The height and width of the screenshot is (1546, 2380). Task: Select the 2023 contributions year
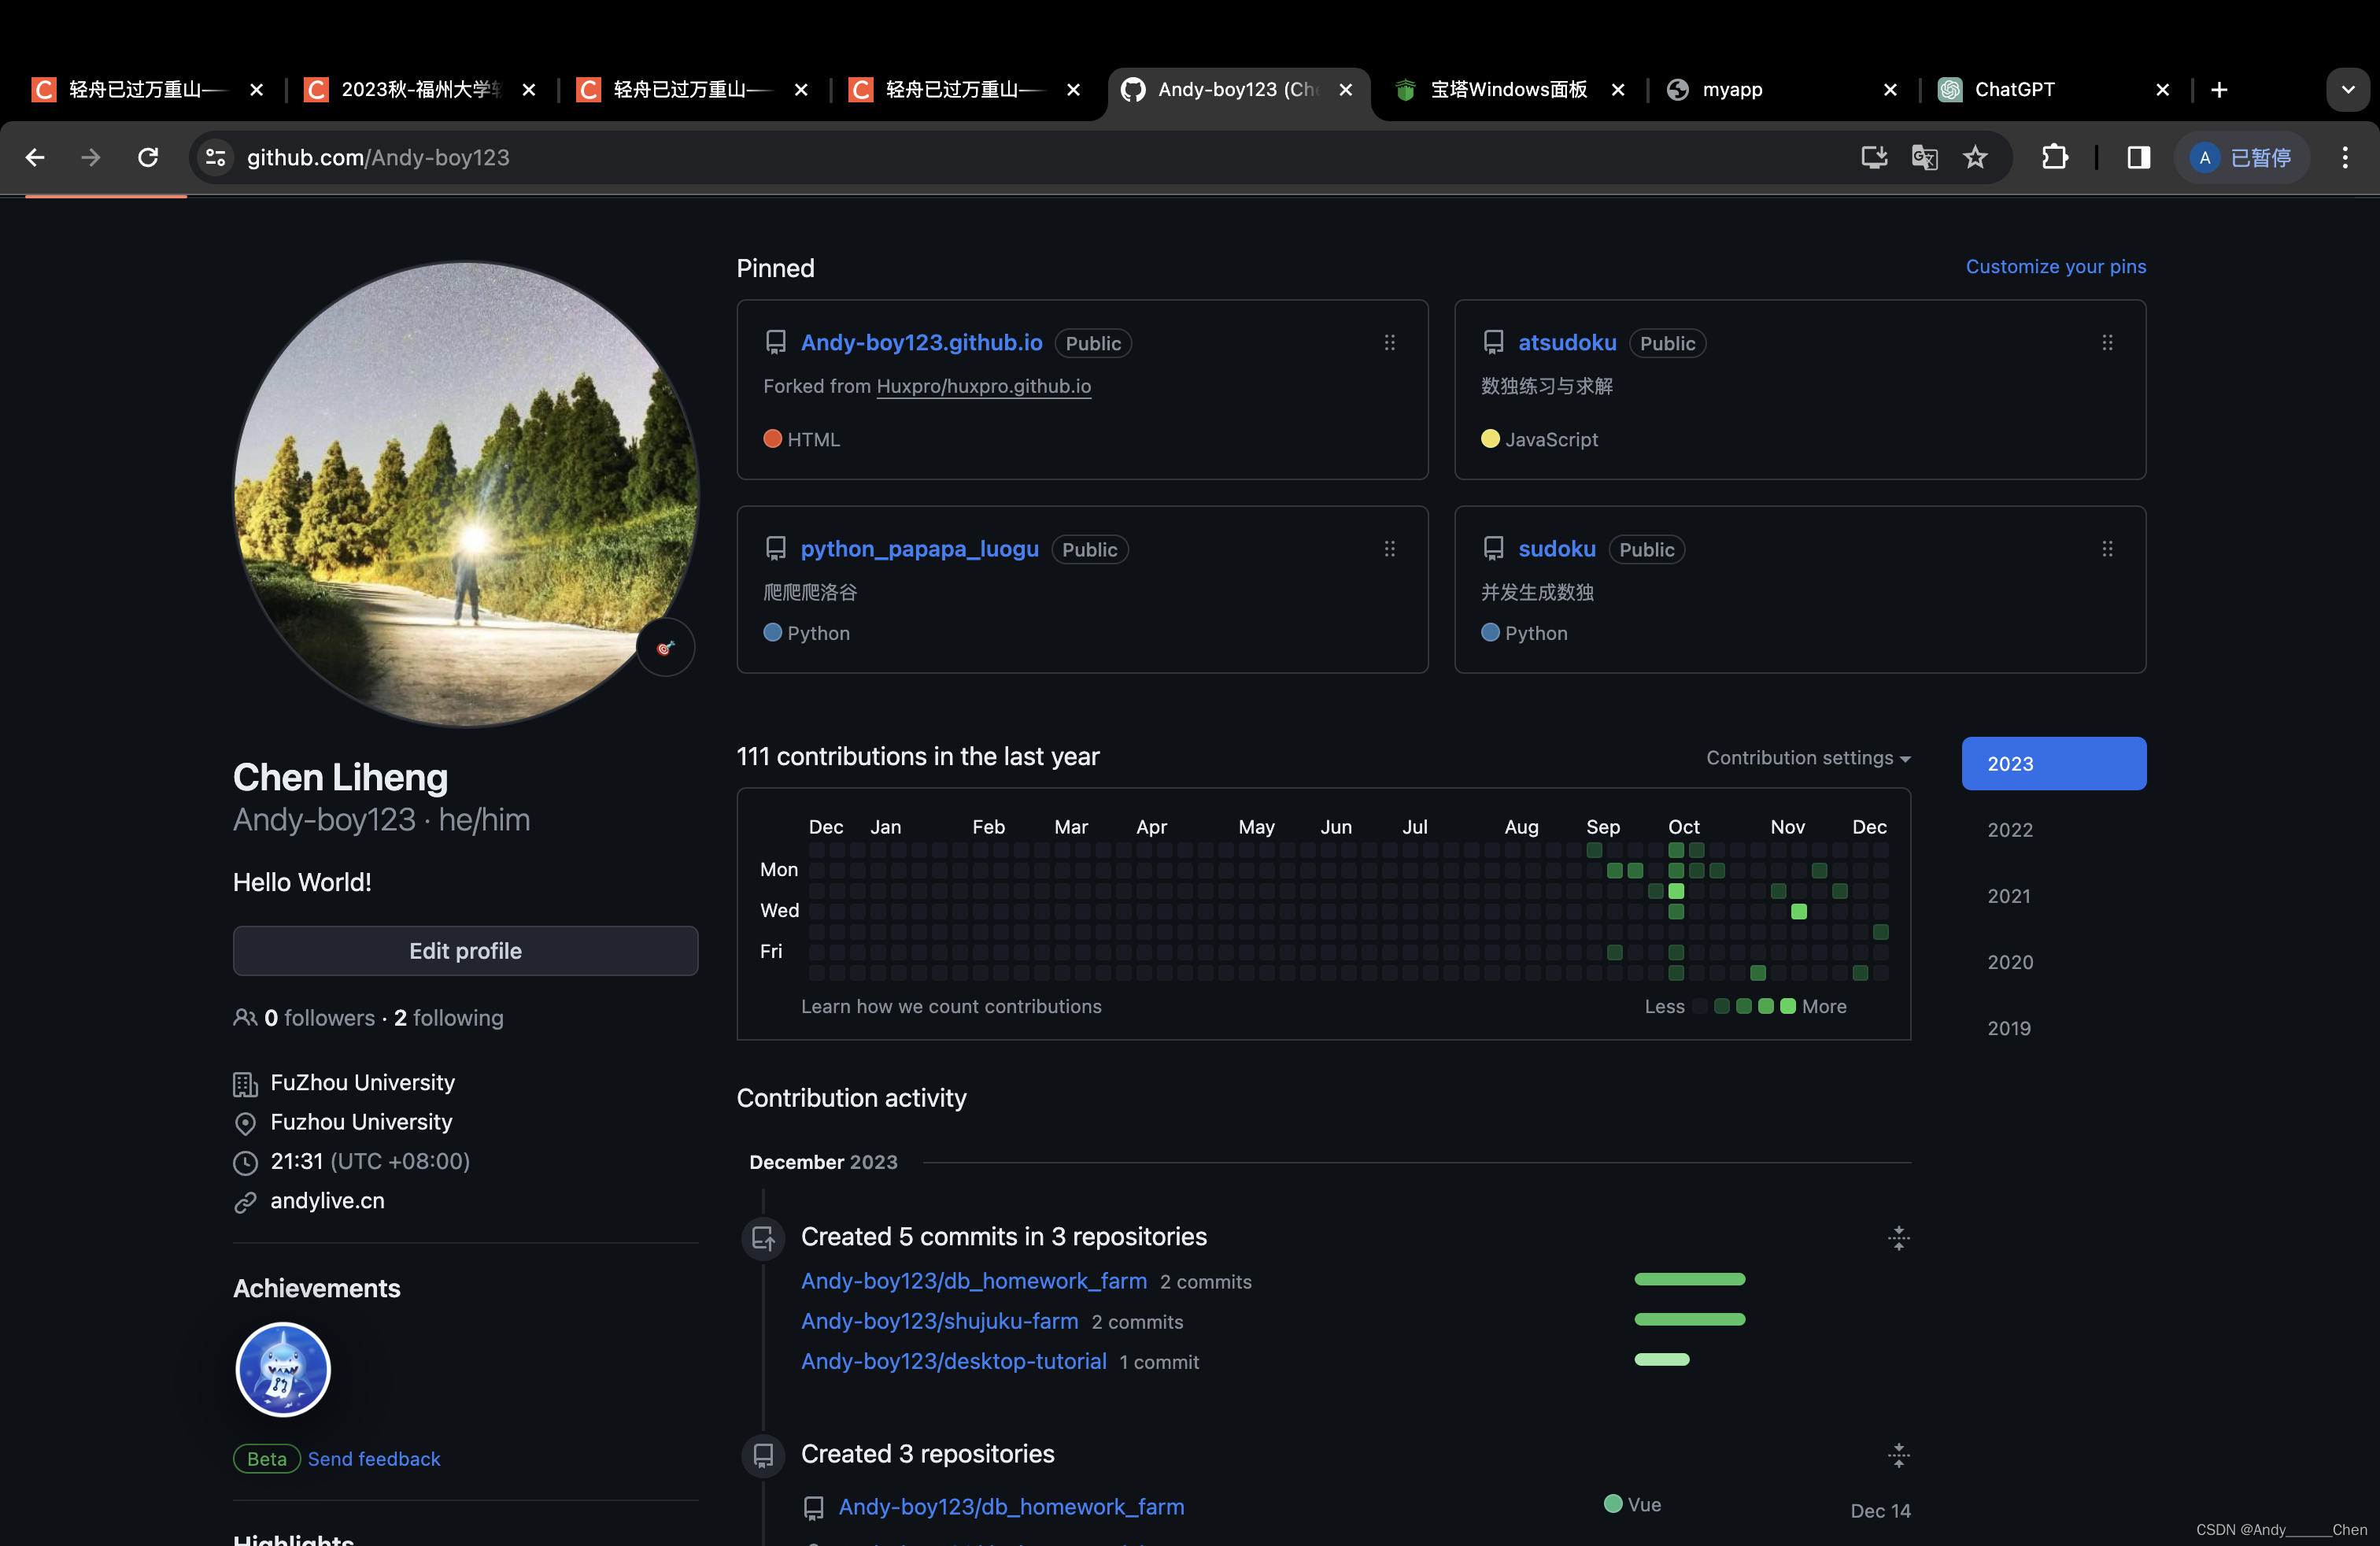tap(2053, 763)
